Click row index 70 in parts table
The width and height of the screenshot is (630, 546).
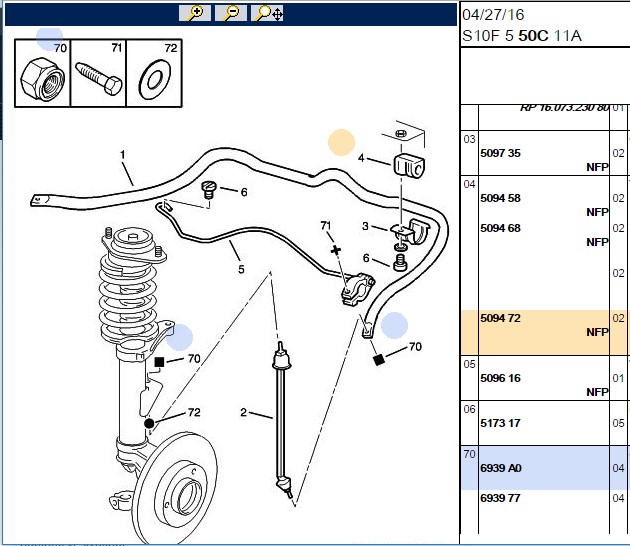pyautogui.click(x=469, y=454)
